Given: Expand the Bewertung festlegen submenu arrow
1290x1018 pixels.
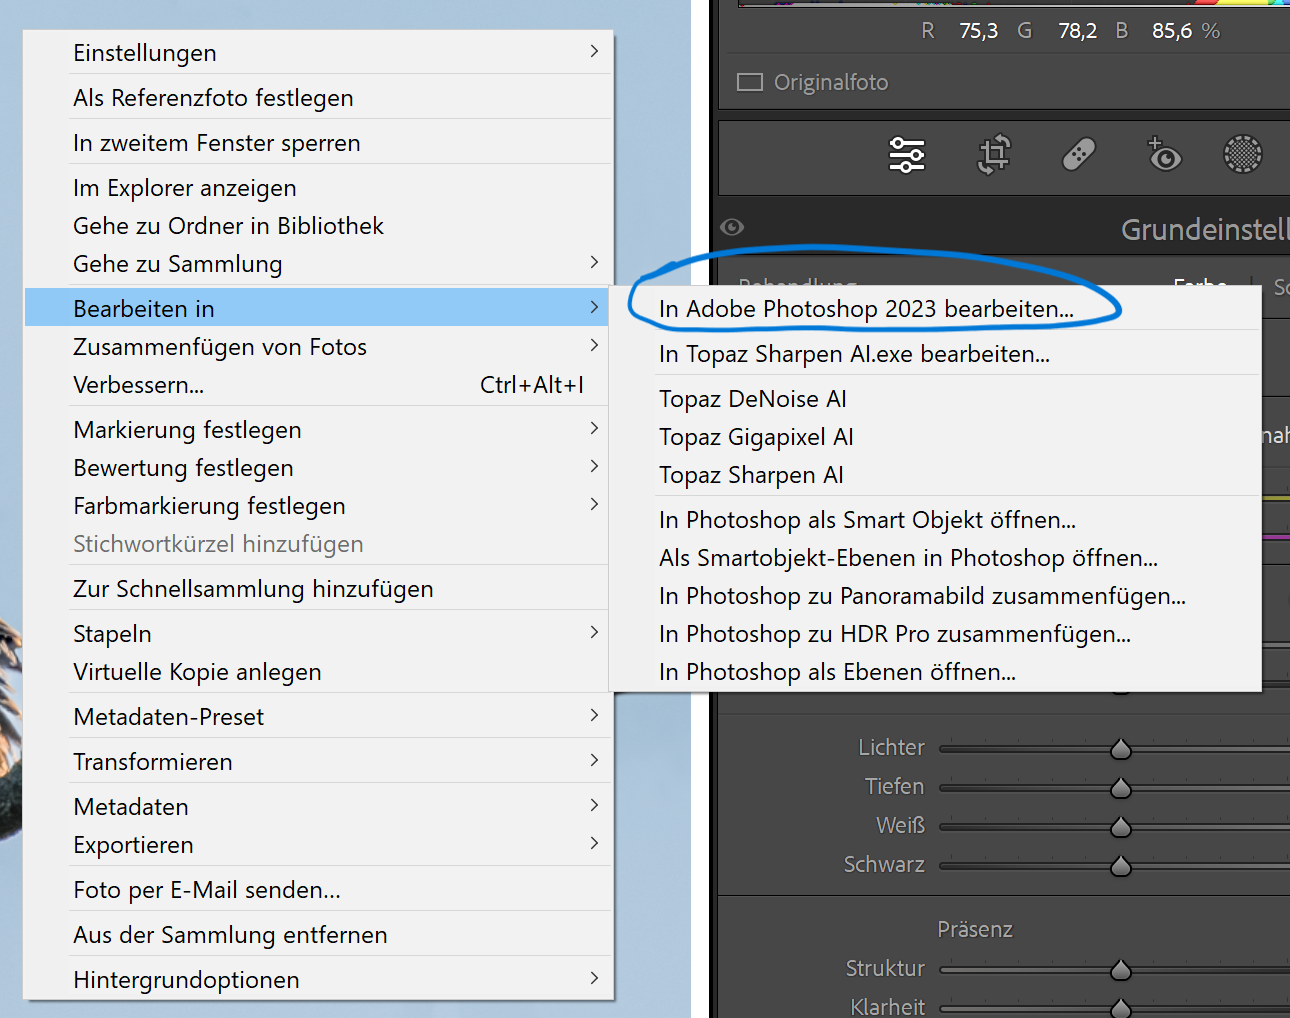Looking at the screenshot, I should pos(594,466).
